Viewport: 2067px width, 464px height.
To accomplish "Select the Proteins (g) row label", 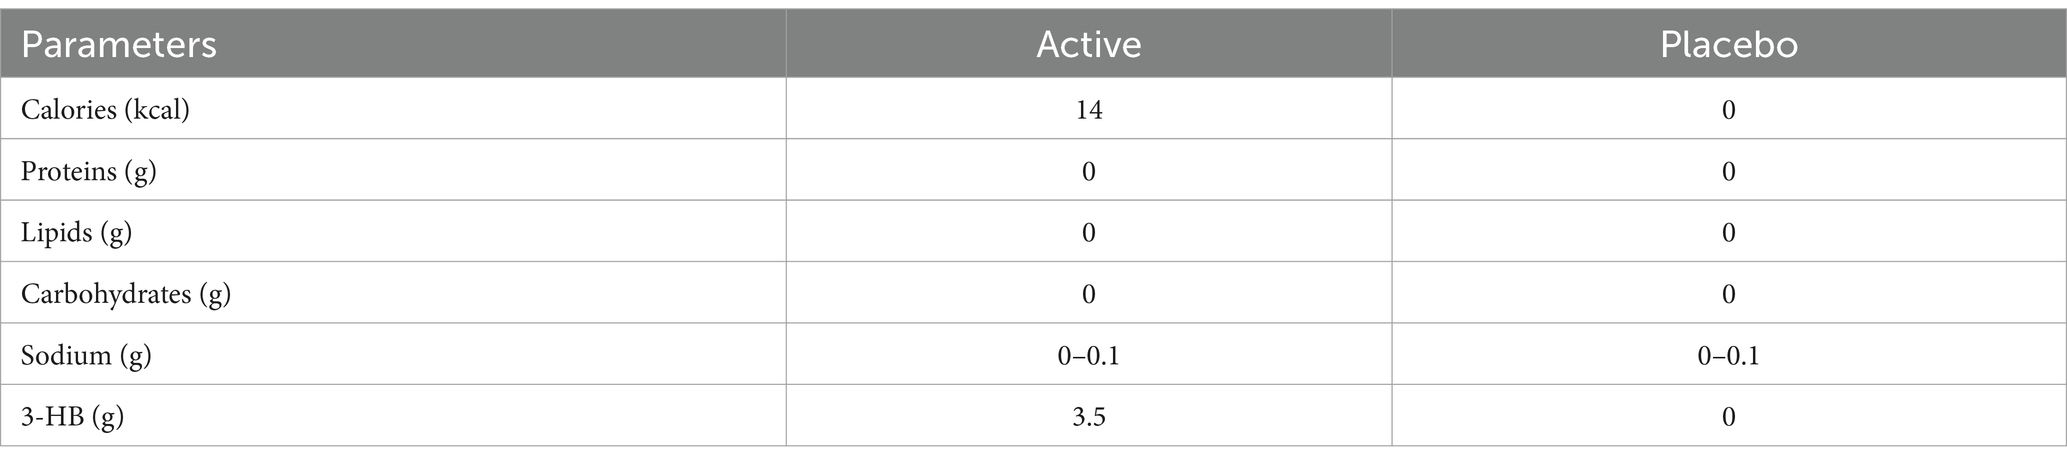I will [x=89, y=172].
